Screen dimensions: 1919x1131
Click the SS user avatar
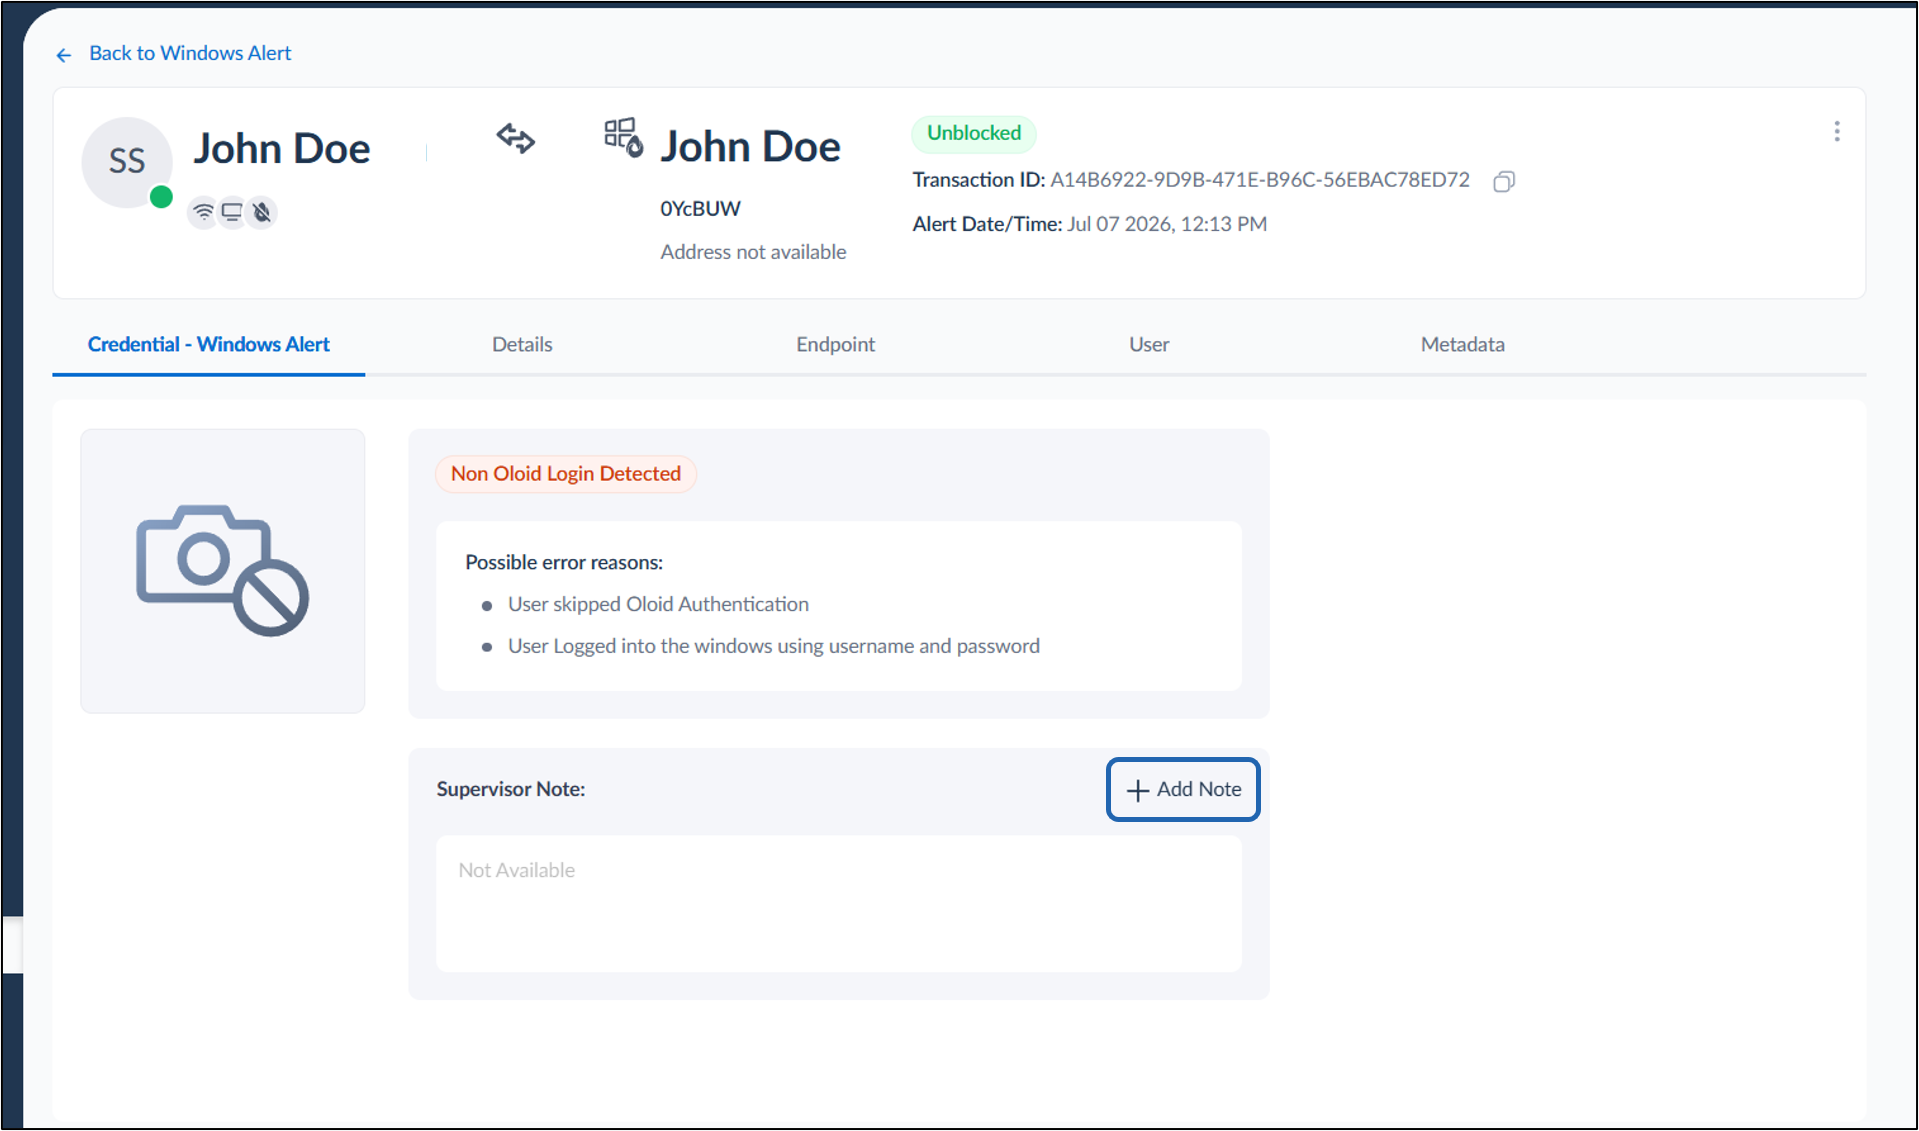[x=127, y=162]
